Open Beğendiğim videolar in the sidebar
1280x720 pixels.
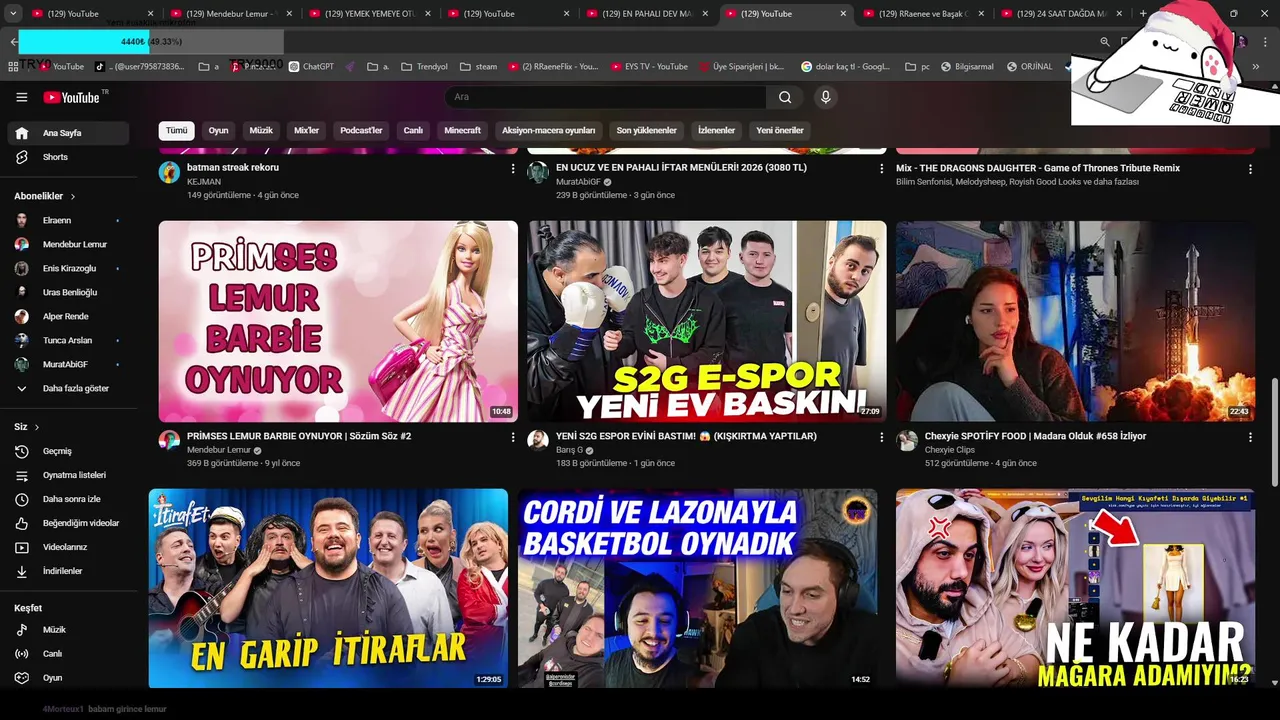coord(68,523)
